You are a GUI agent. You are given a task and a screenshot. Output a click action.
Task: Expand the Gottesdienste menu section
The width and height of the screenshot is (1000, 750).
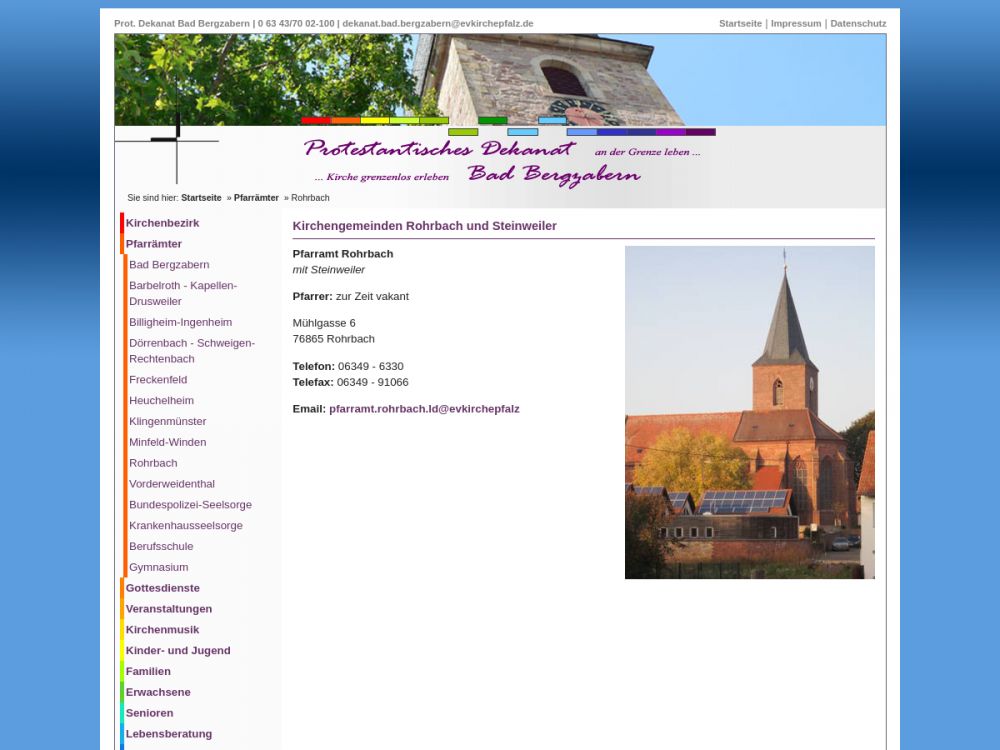pyautogui.click(x=162, y=588)
